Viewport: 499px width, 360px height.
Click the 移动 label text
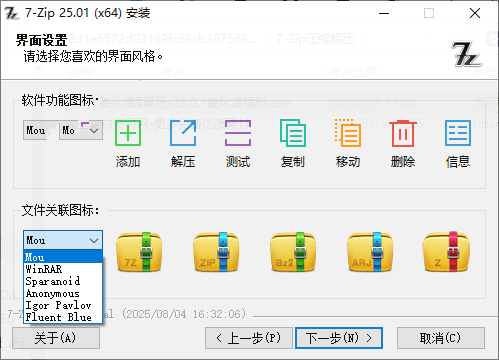(348, 162)
